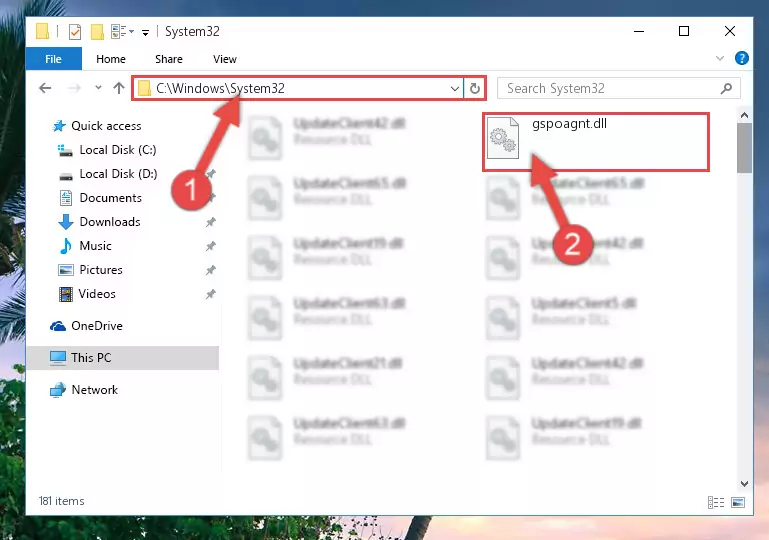Open the File tab
This screenshot has height=540, width=769.
click(x=53, y=59)
